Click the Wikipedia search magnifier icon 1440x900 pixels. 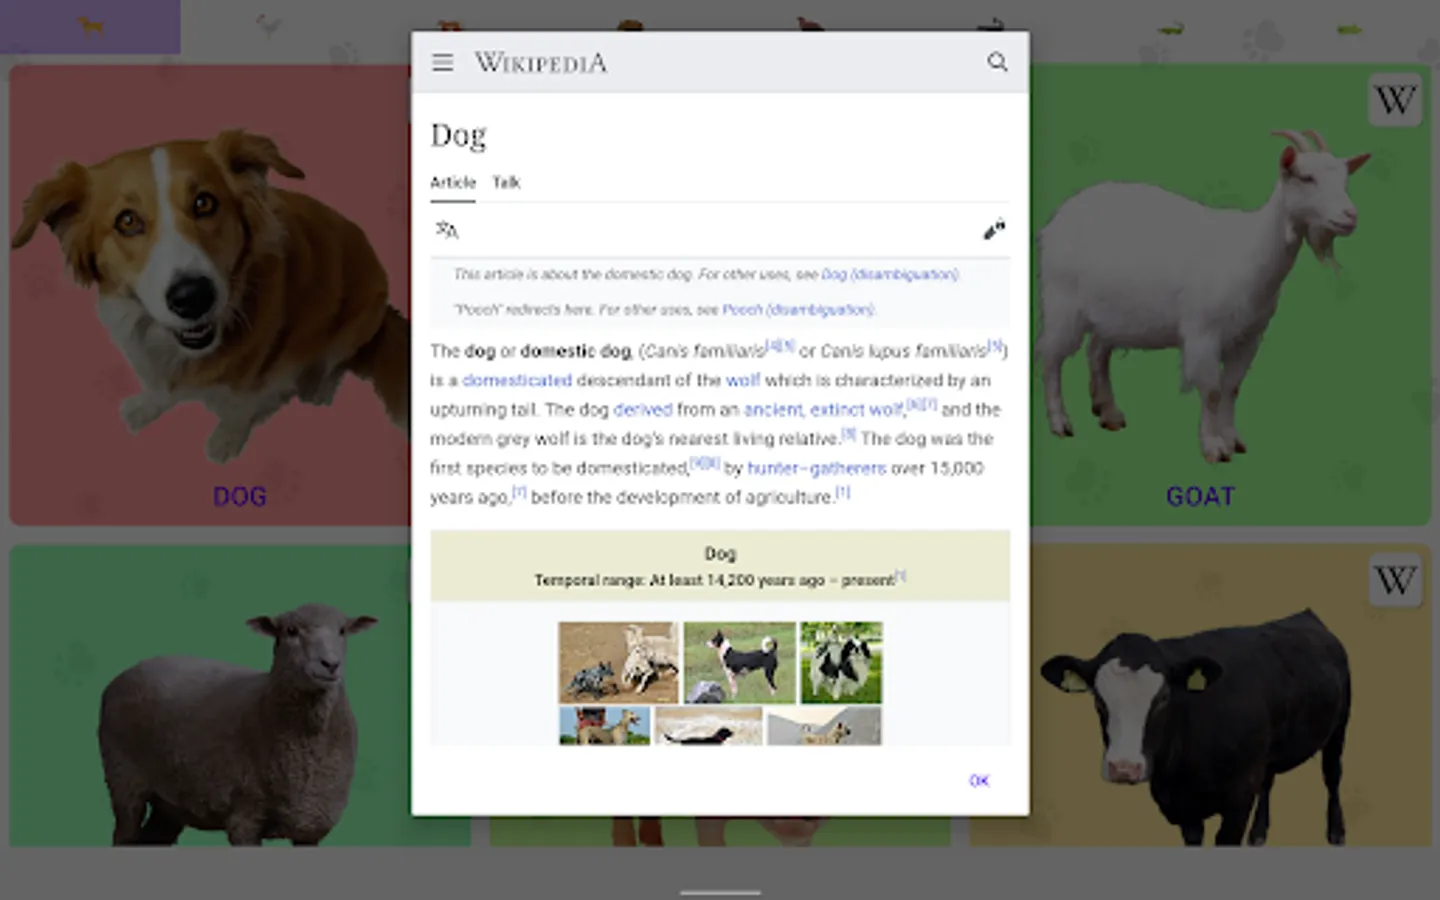tap(997, 62)
